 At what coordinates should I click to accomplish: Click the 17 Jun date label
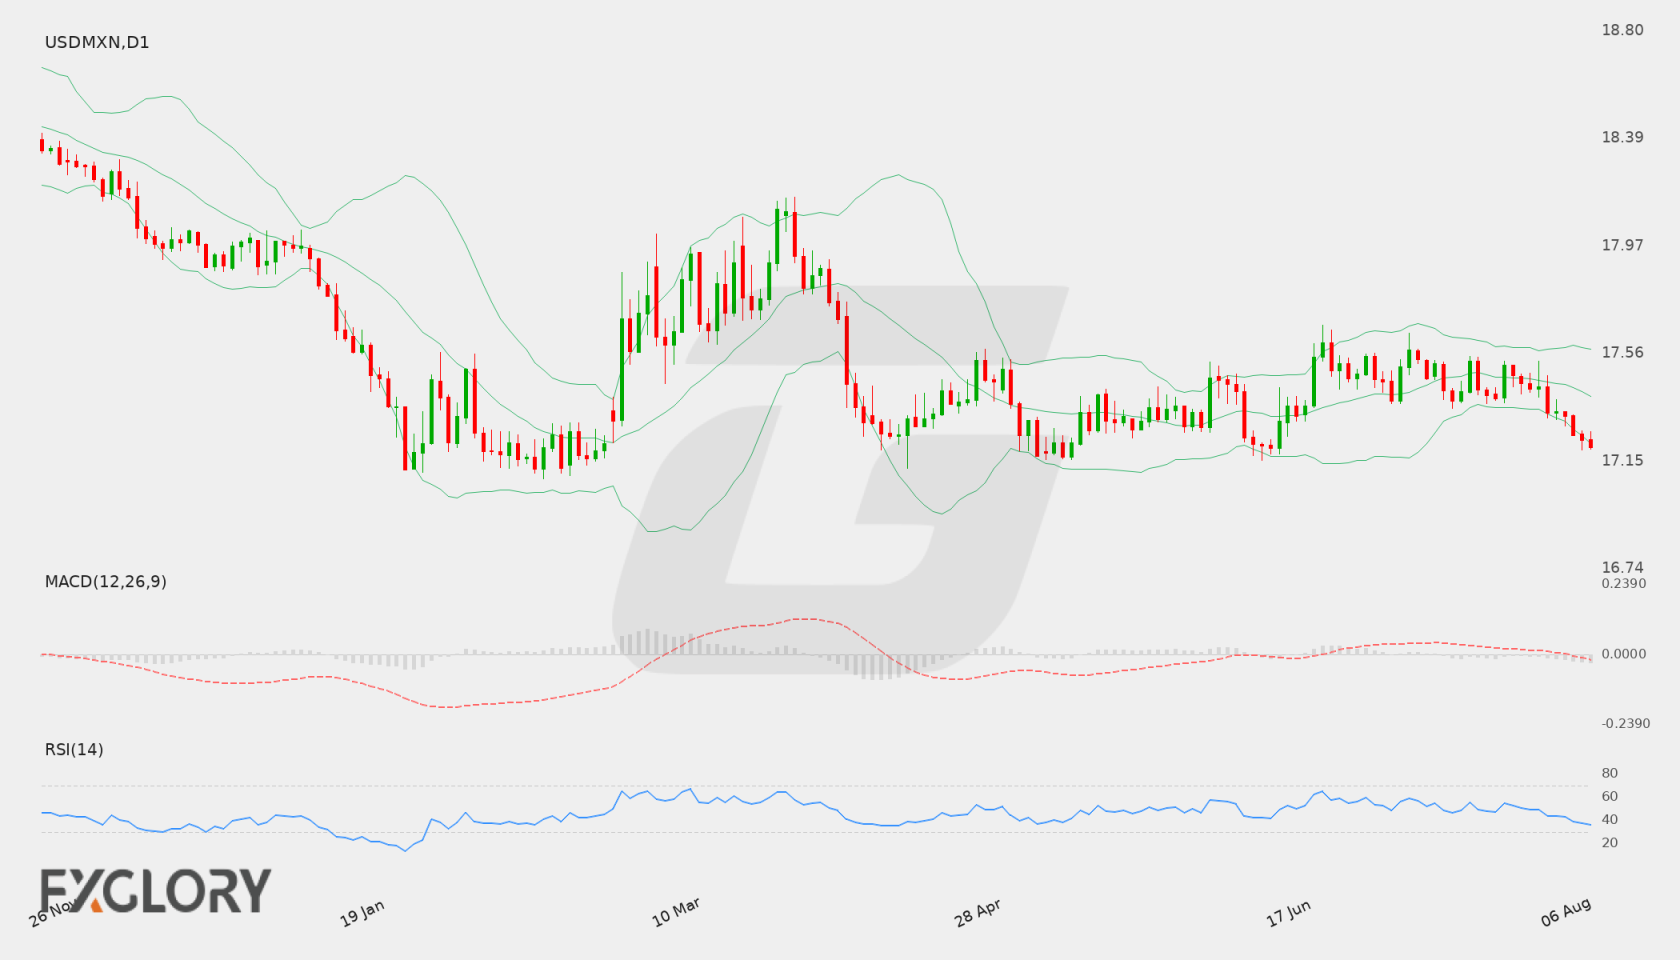(x=1288, y=913)
